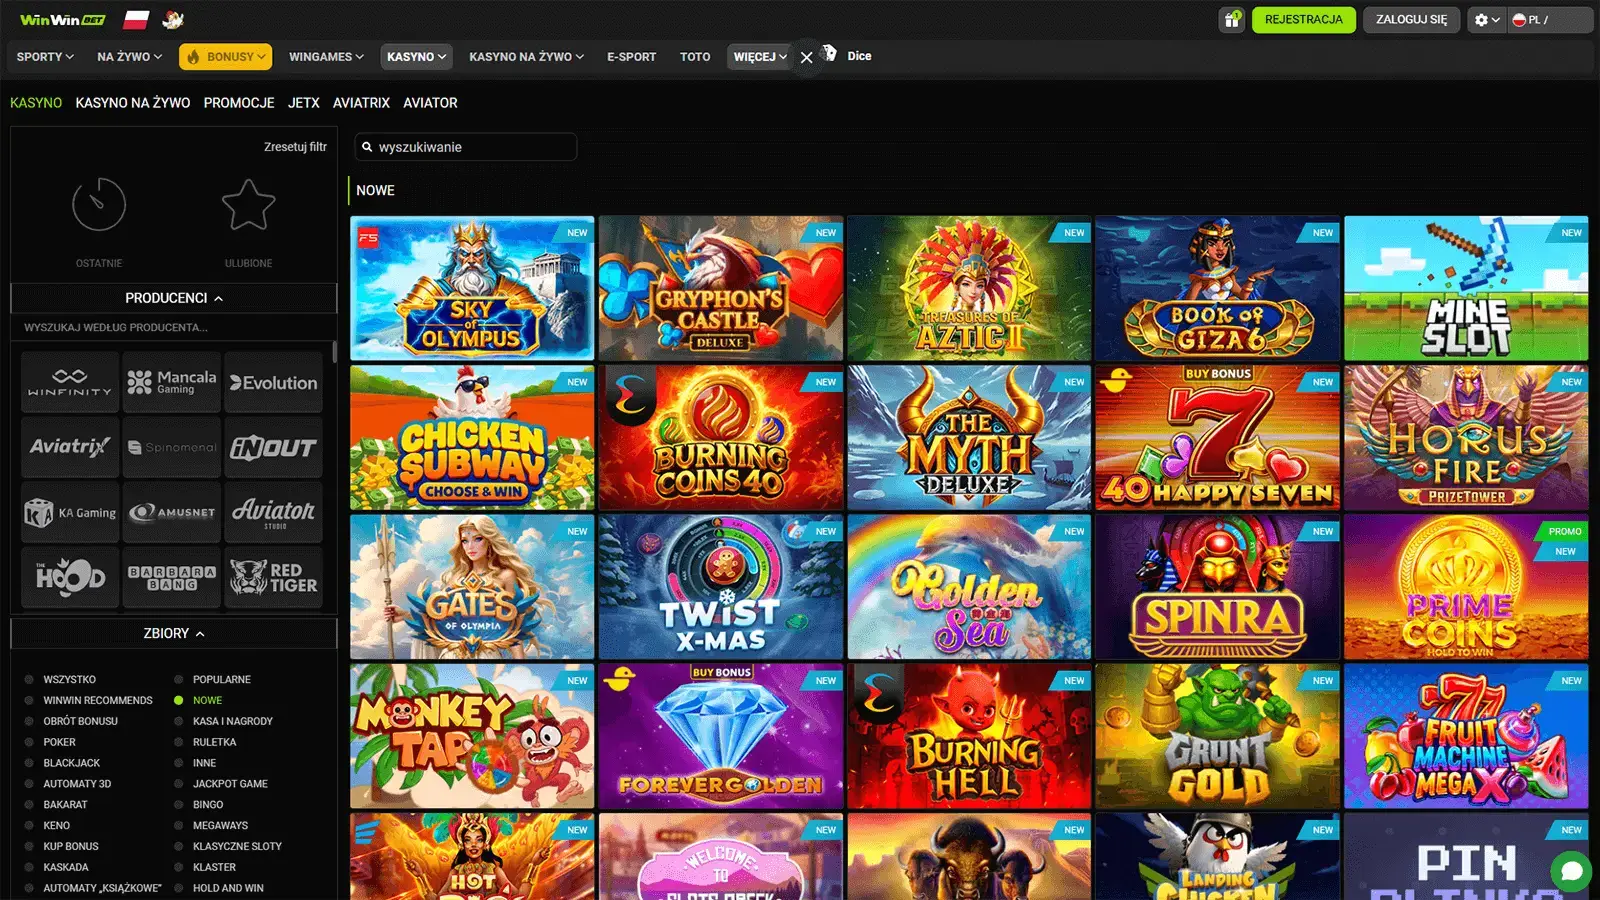Open the settings gear dropdown
Viewport: 1600px width, 900px height.
(x=1487, y=20)
